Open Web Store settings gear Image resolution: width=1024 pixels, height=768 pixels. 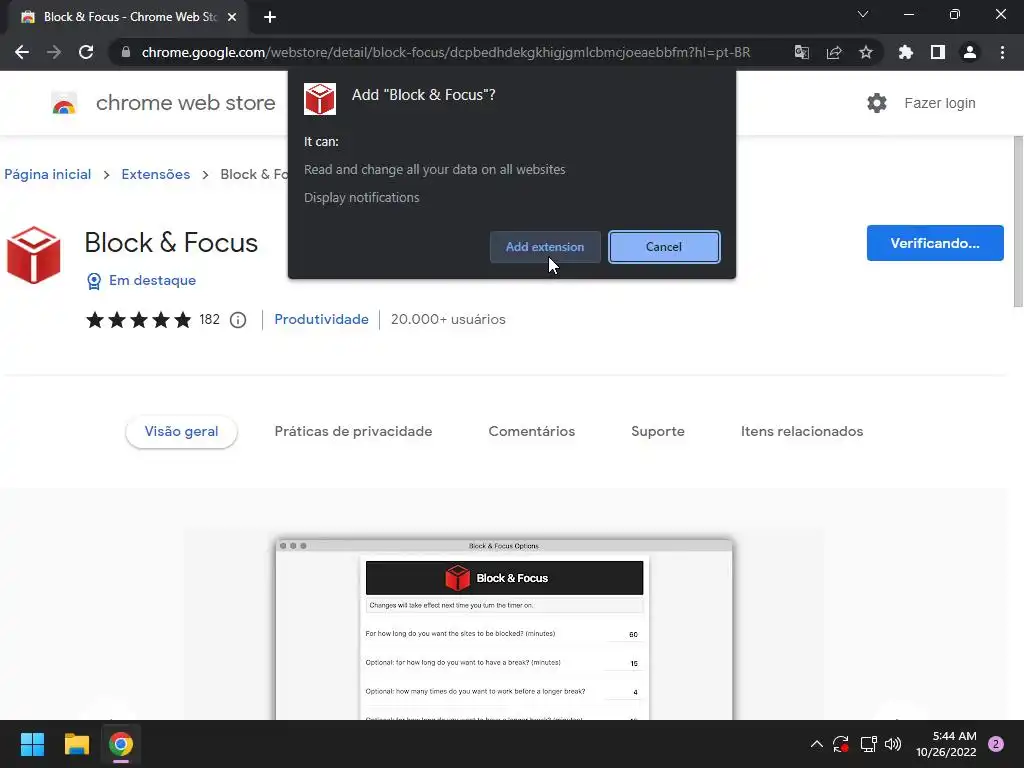(876, 103)
